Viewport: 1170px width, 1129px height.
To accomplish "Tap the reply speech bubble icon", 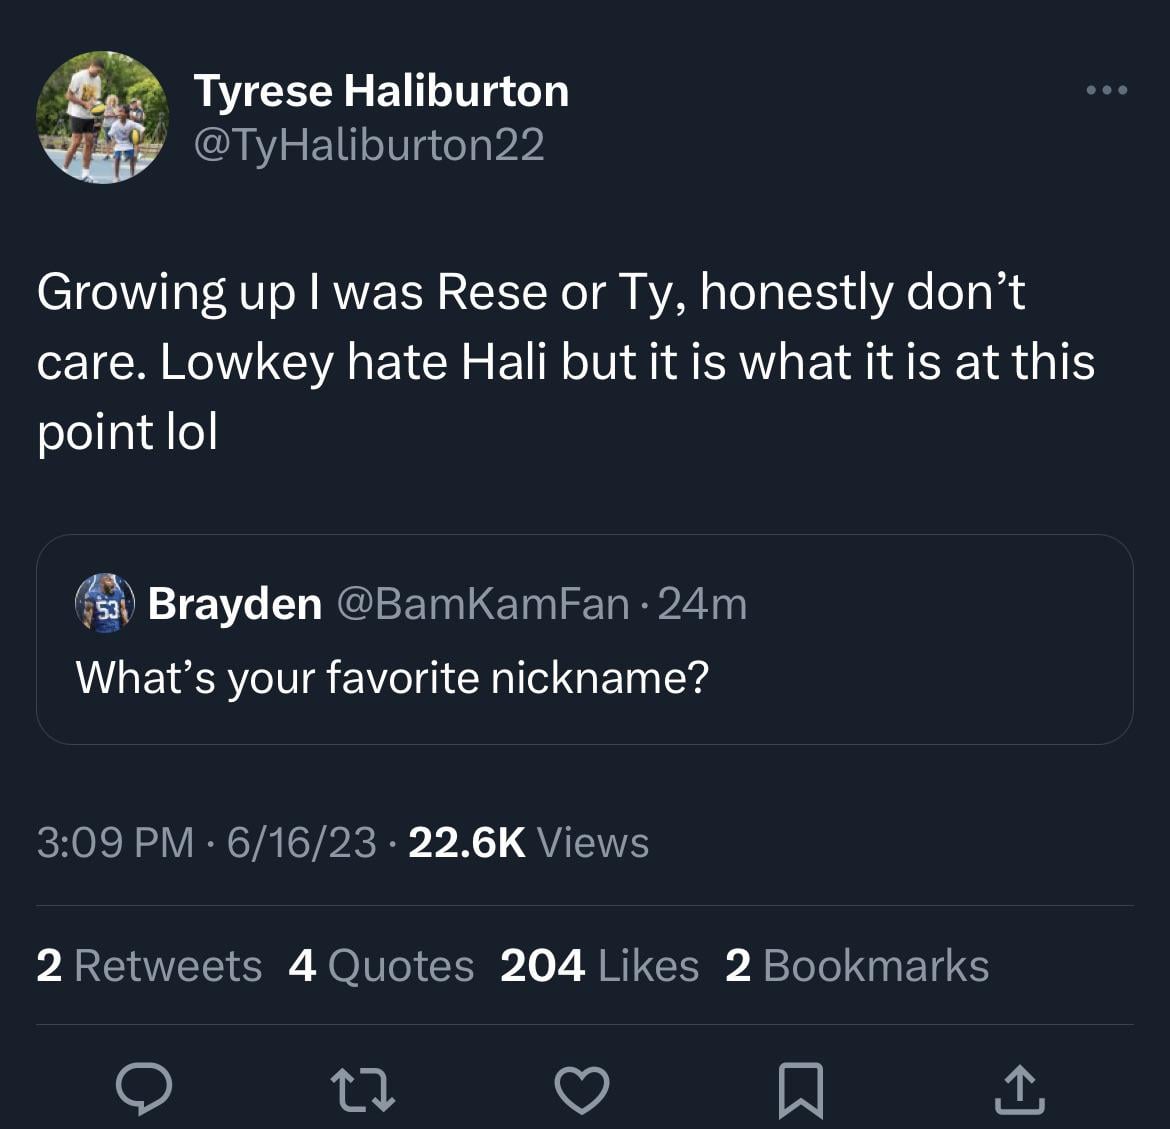I will [x=144, y=1088].
